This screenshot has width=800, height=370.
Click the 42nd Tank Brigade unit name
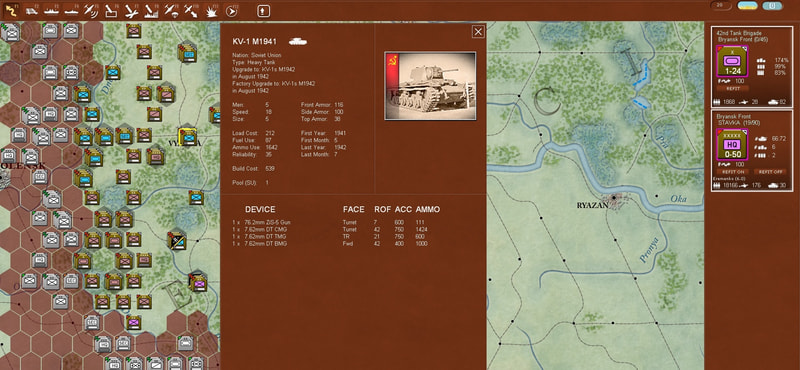point(738,32)
